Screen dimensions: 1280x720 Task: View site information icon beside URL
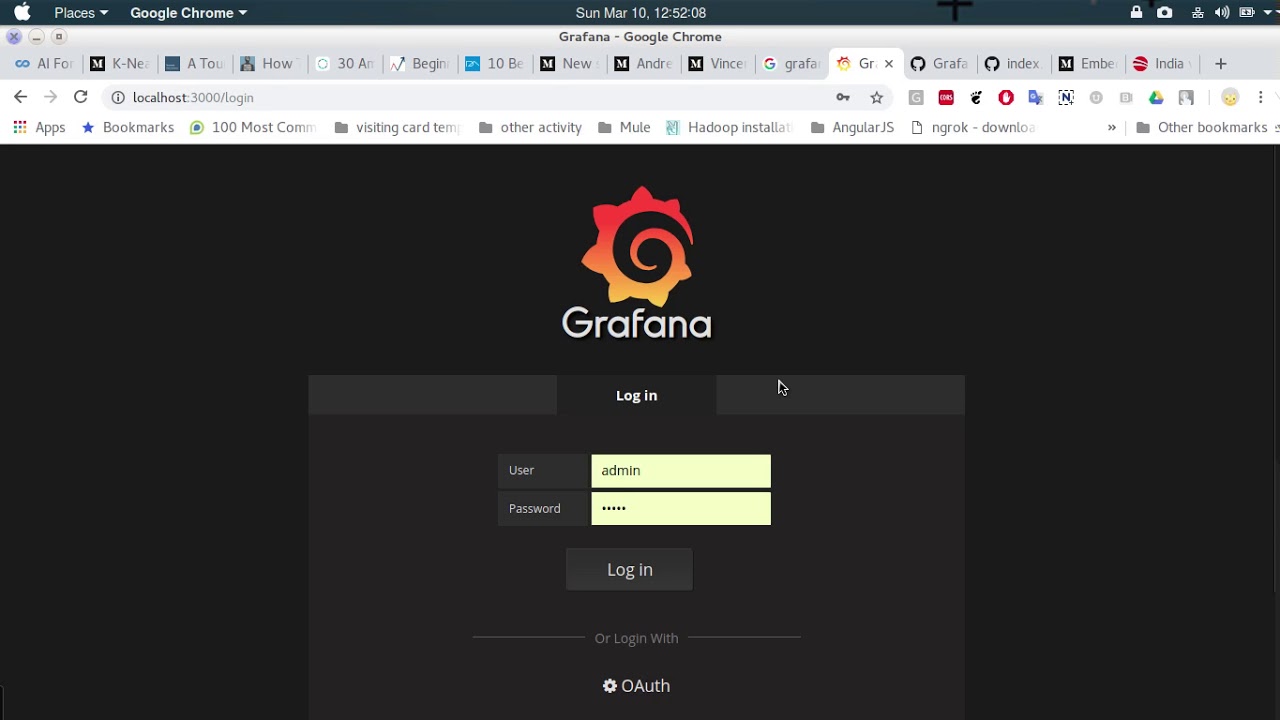118,97
